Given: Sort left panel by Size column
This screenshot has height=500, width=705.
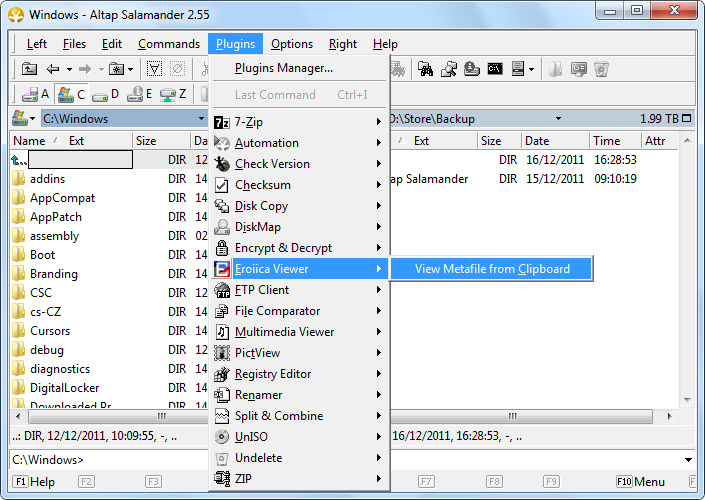Looking at the screenshot, I should pyautogui.click(x=161, y=141).
